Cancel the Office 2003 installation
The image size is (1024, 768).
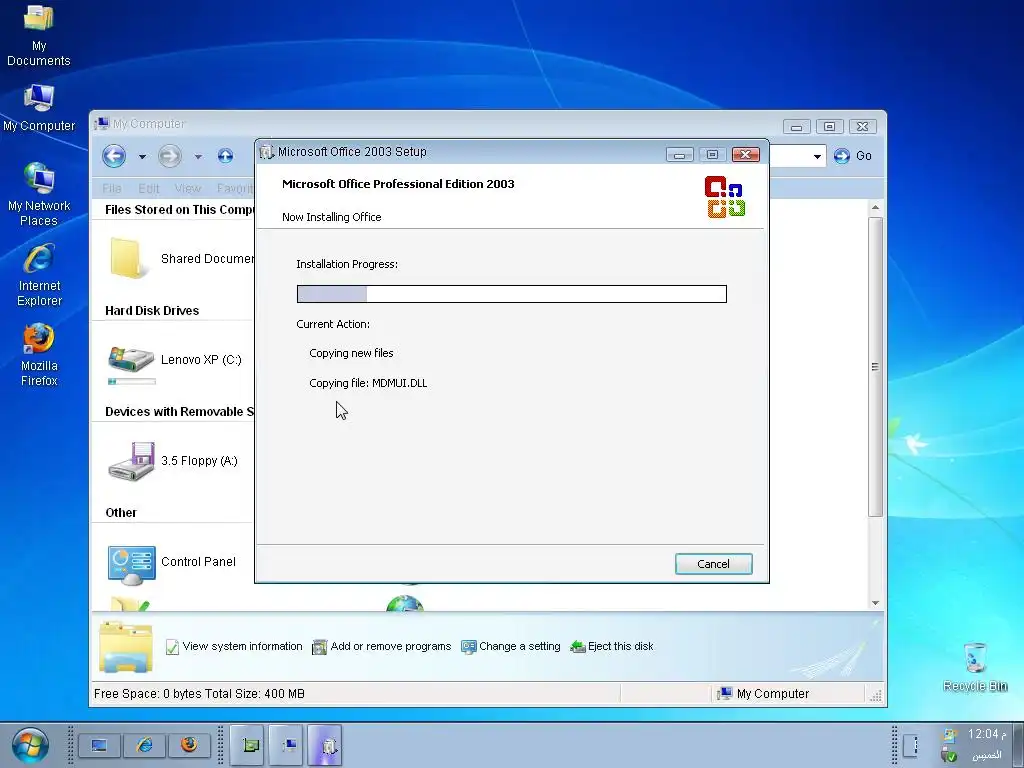click(713, 564)
